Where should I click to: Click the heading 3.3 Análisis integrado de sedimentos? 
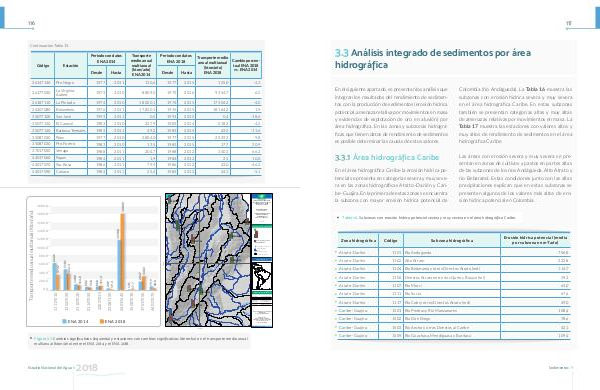(x=433, y=59)
